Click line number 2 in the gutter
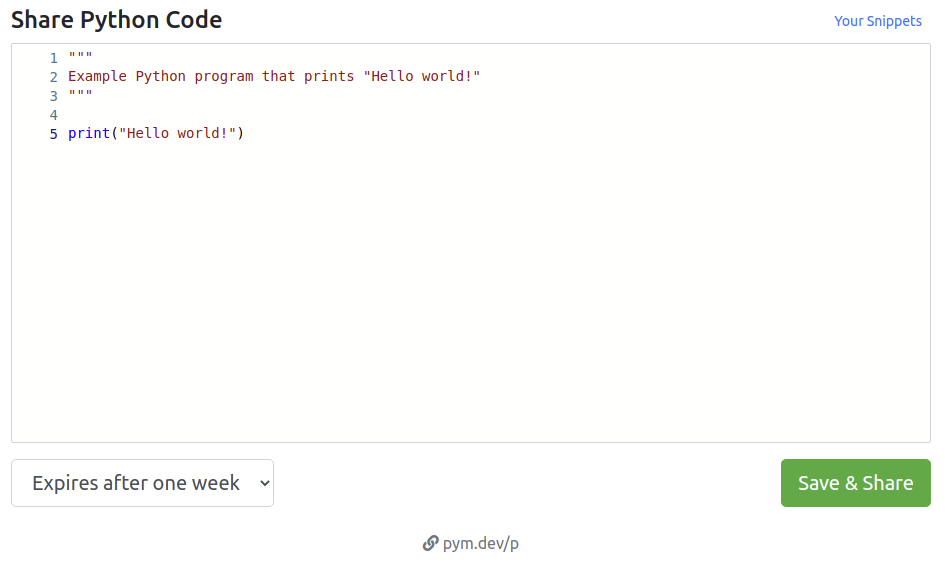This screenshot has width=945, height=567. point(54,77)
